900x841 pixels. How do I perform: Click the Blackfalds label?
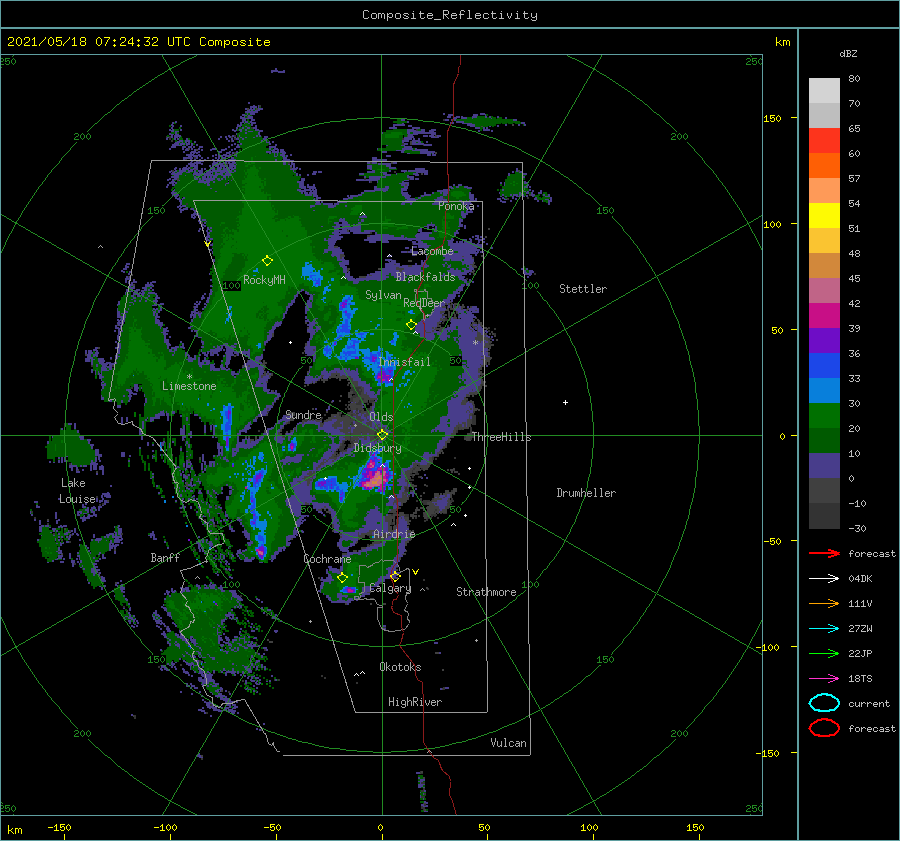[425, 277]
